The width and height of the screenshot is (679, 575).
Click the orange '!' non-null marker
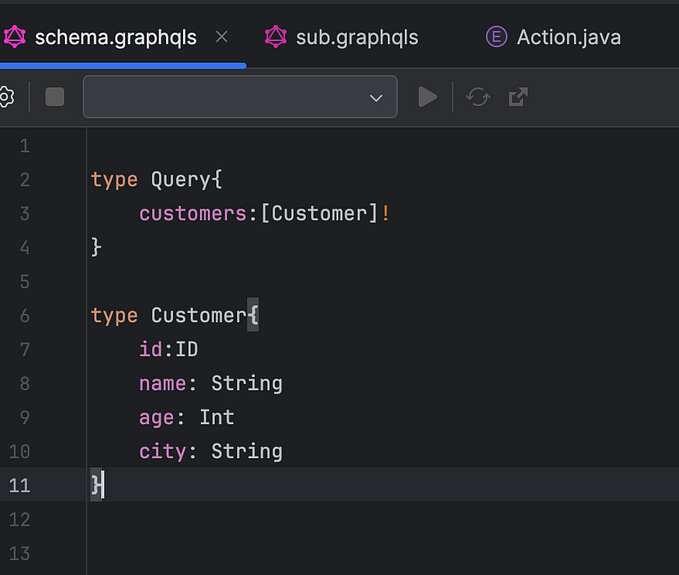click(x=385, y=213)
